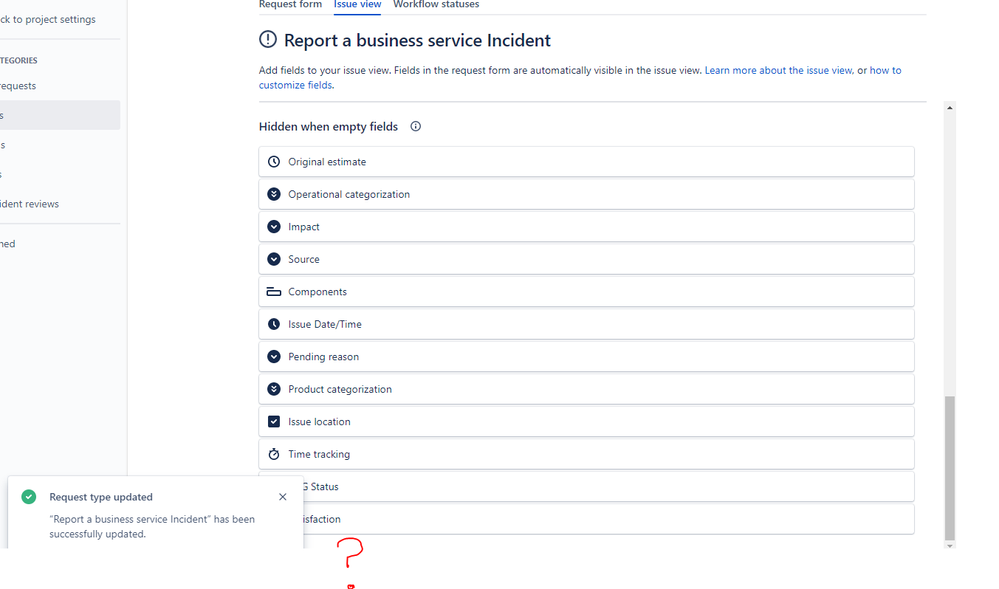
Task: Click the Hidden when empty fields heading
Action: pos(328,126)
